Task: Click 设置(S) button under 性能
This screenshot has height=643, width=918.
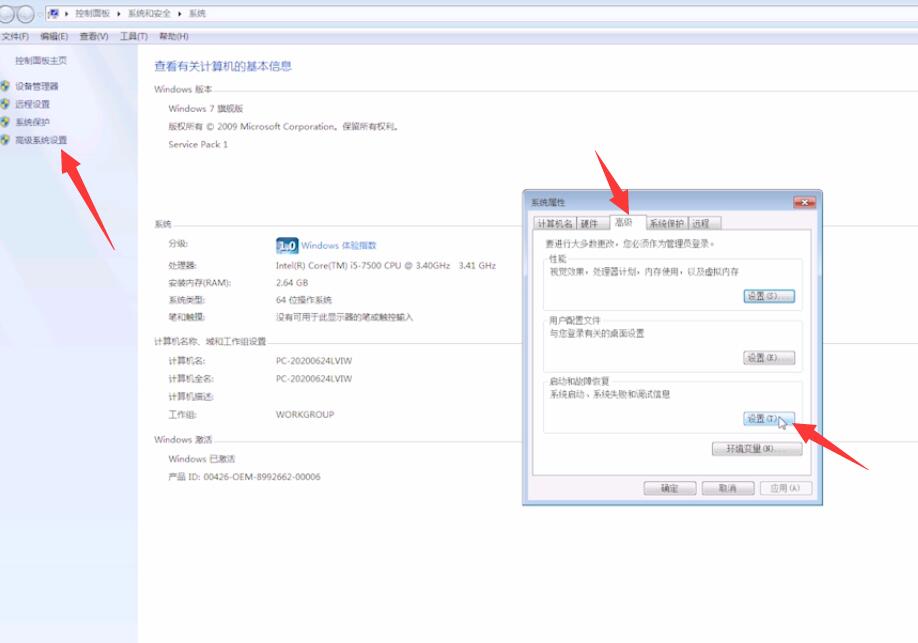Action: pyautogui.click(x=769, y=296)
